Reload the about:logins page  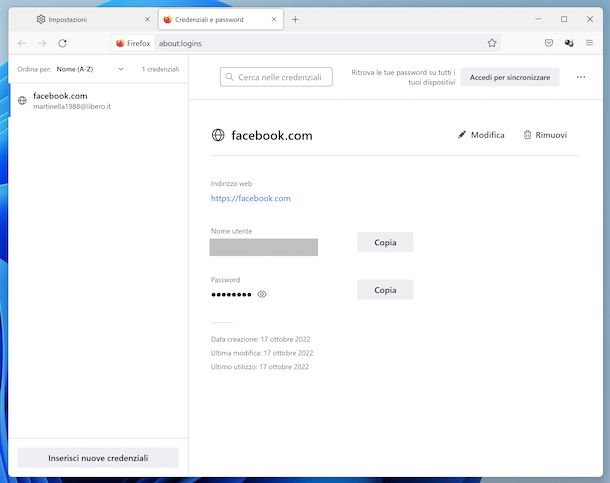pos(62,43)
